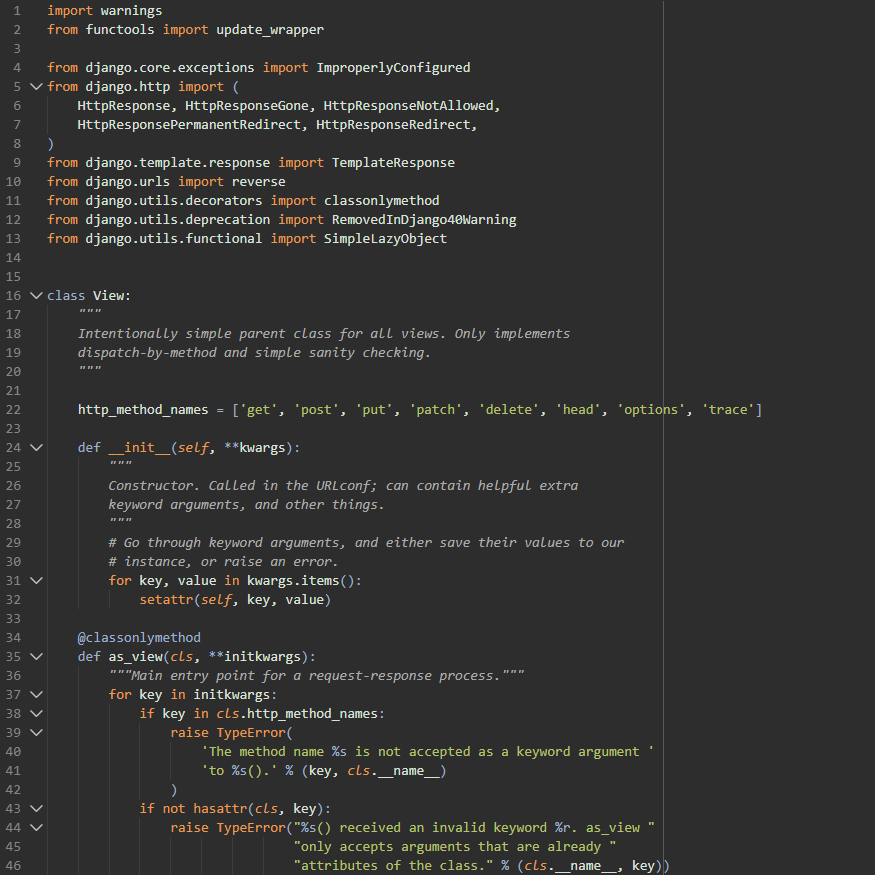Click 'HttpResponseGone' on line 6
Viewport: 875px width, 875px height.
click(247, 105)
